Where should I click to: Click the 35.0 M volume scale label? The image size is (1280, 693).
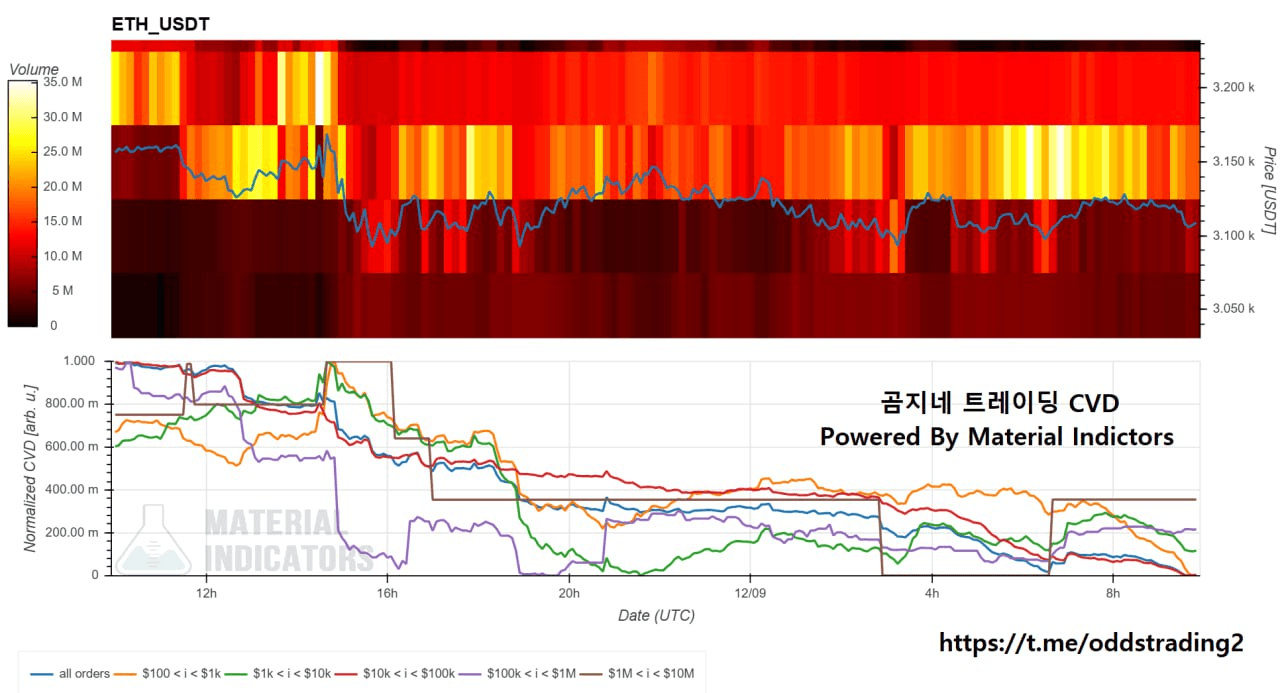[x=62, y=82]
